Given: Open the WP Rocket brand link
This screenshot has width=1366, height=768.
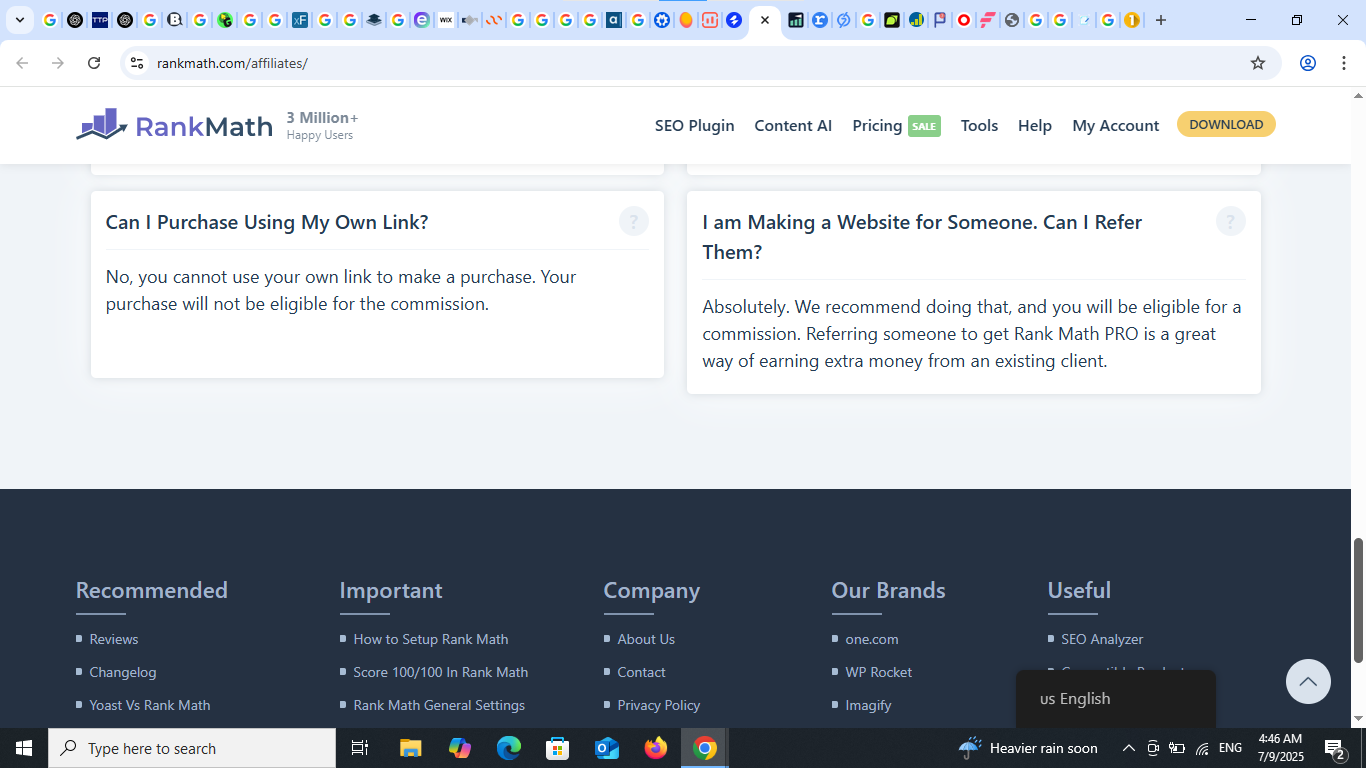Looking at the screenshot, I should pyautogui.click(x=879, y=672).
